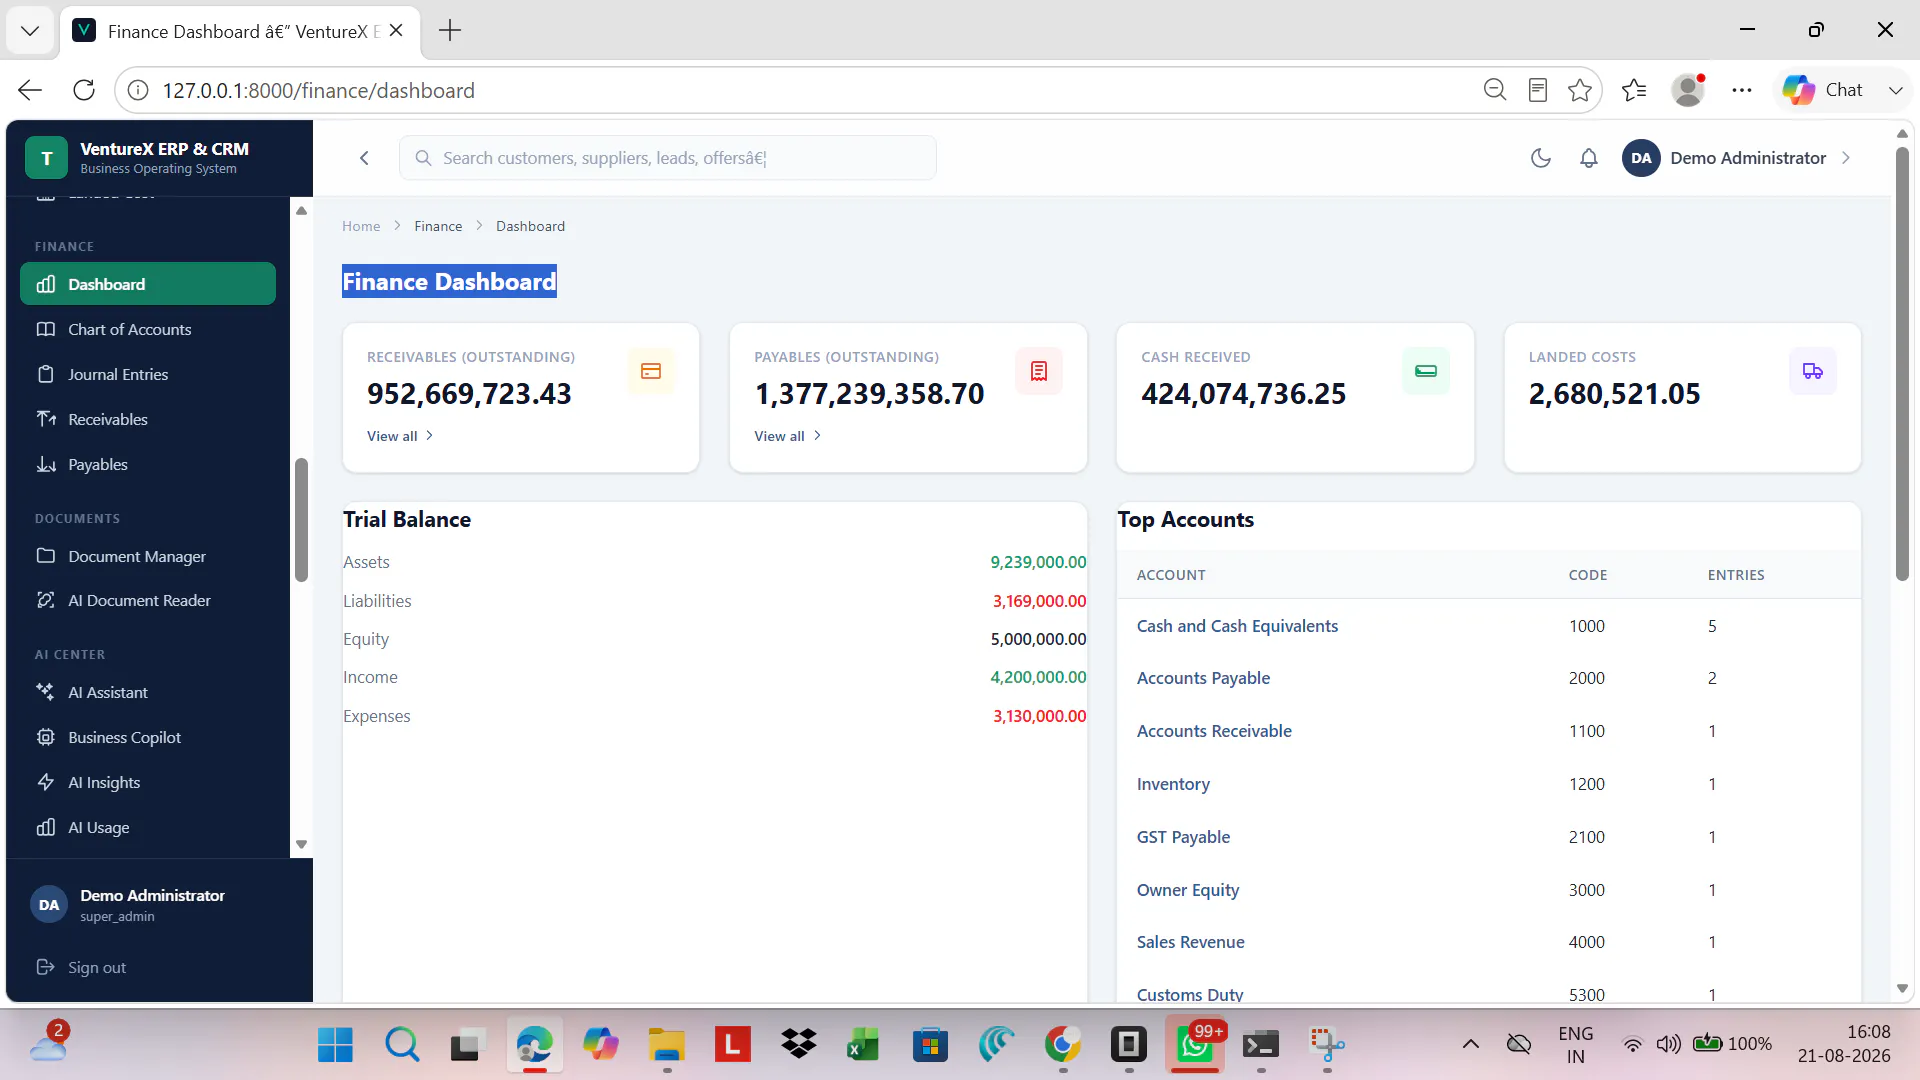Open Excel from taskbar
This screenshot has height=1080, width=1920.
click(863, 1045)
